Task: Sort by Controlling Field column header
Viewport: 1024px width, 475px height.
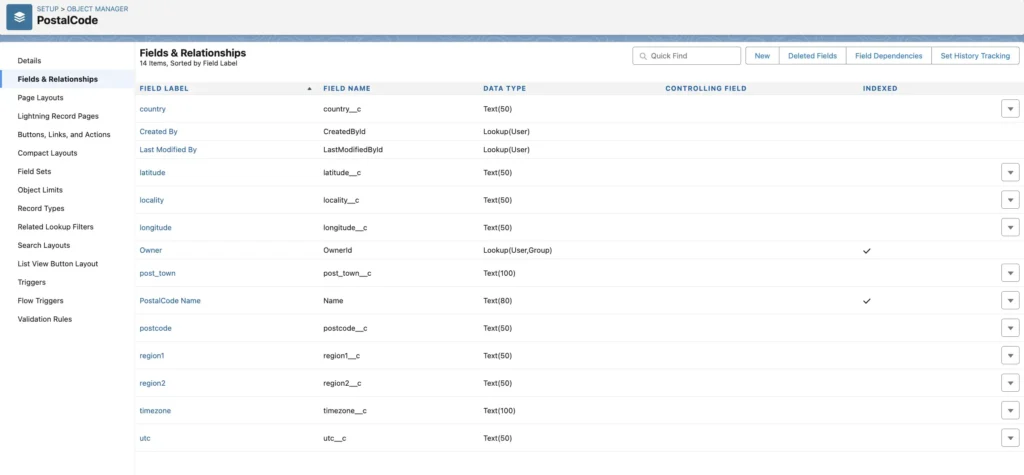Action: point(705,89)
